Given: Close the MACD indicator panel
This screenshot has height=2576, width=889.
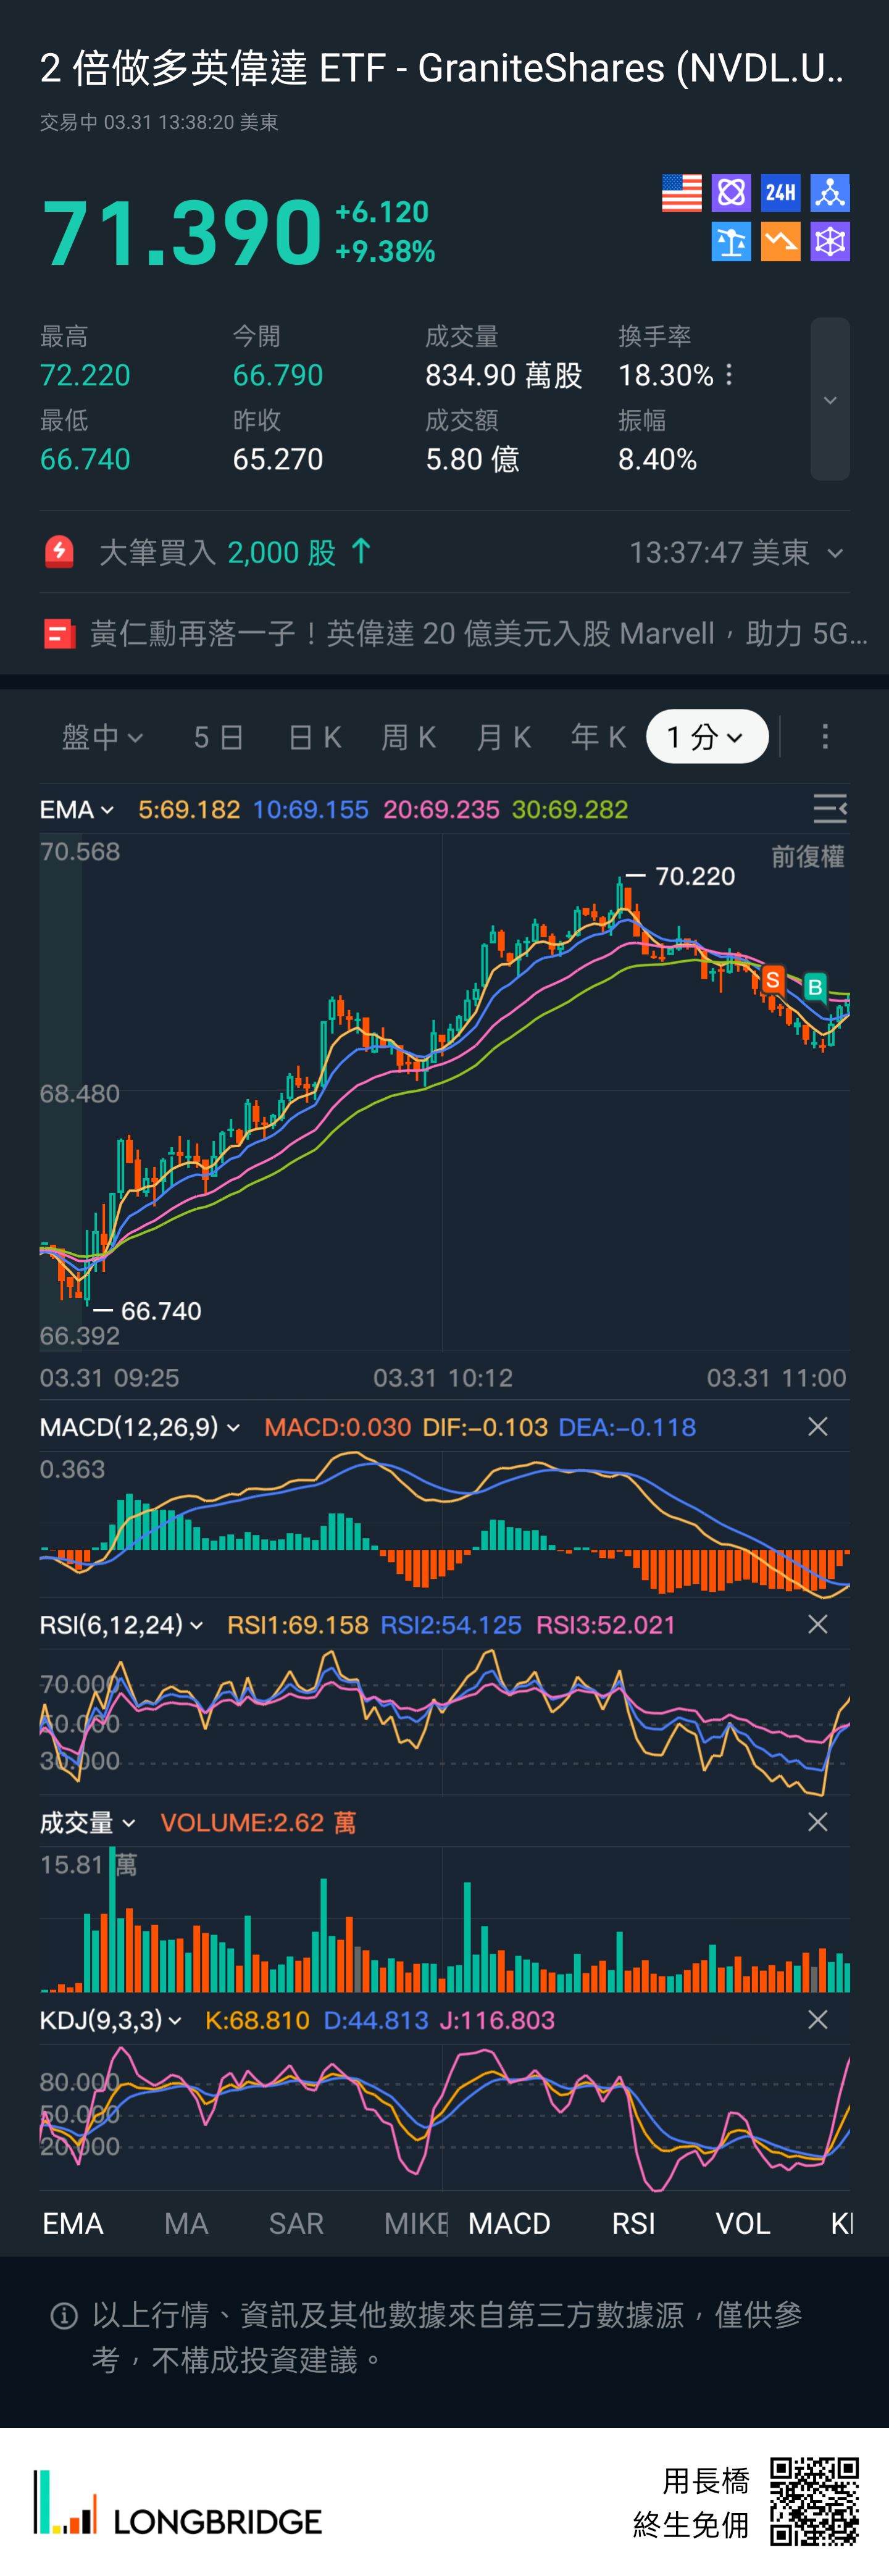Looking at the screenshot, I should coord(817,1427).
